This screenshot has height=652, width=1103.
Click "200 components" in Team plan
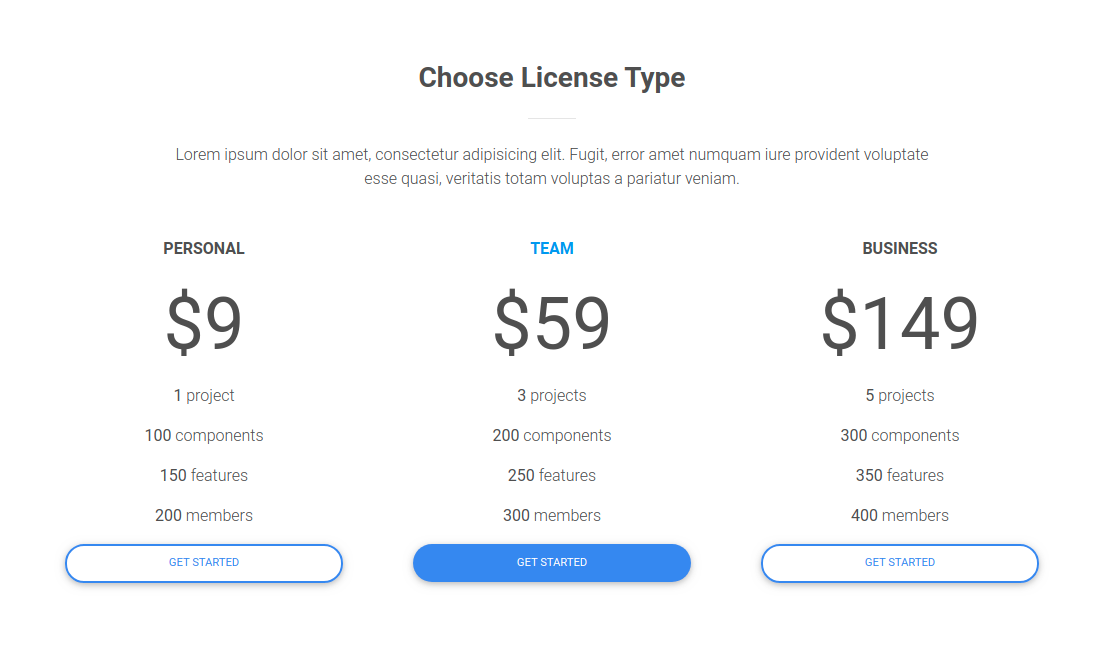[x=552, y=436]
